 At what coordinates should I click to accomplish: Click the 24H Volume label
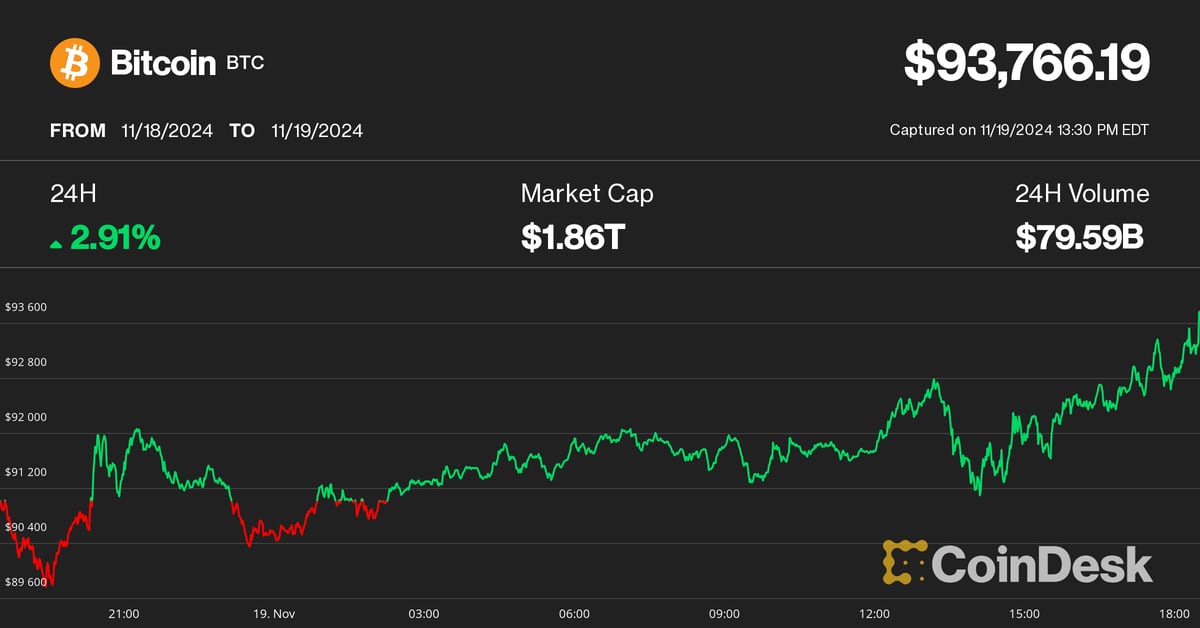[x=1082, y=194]
